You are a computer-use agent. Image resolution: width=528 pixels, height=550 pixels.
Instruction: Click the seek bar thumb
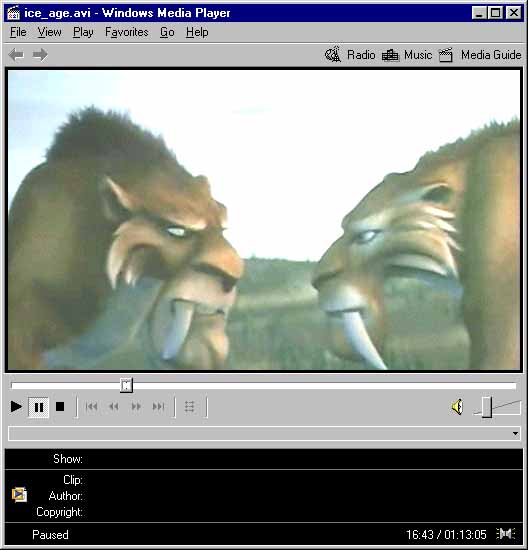coord(126,385)
